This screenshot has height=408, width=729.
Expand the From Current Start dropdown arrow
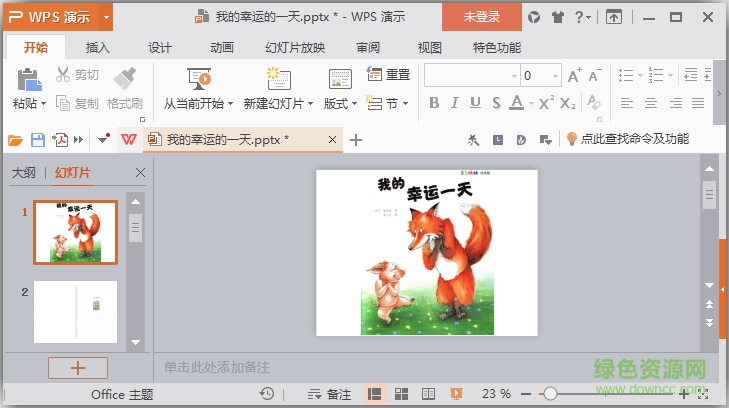(230, 104)
